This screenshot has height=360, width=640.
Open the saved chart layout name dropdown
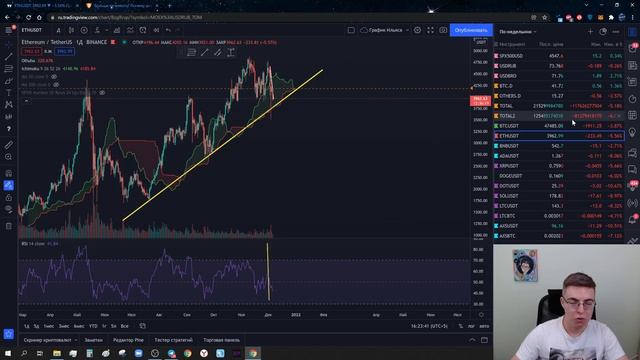coord(385,30)
